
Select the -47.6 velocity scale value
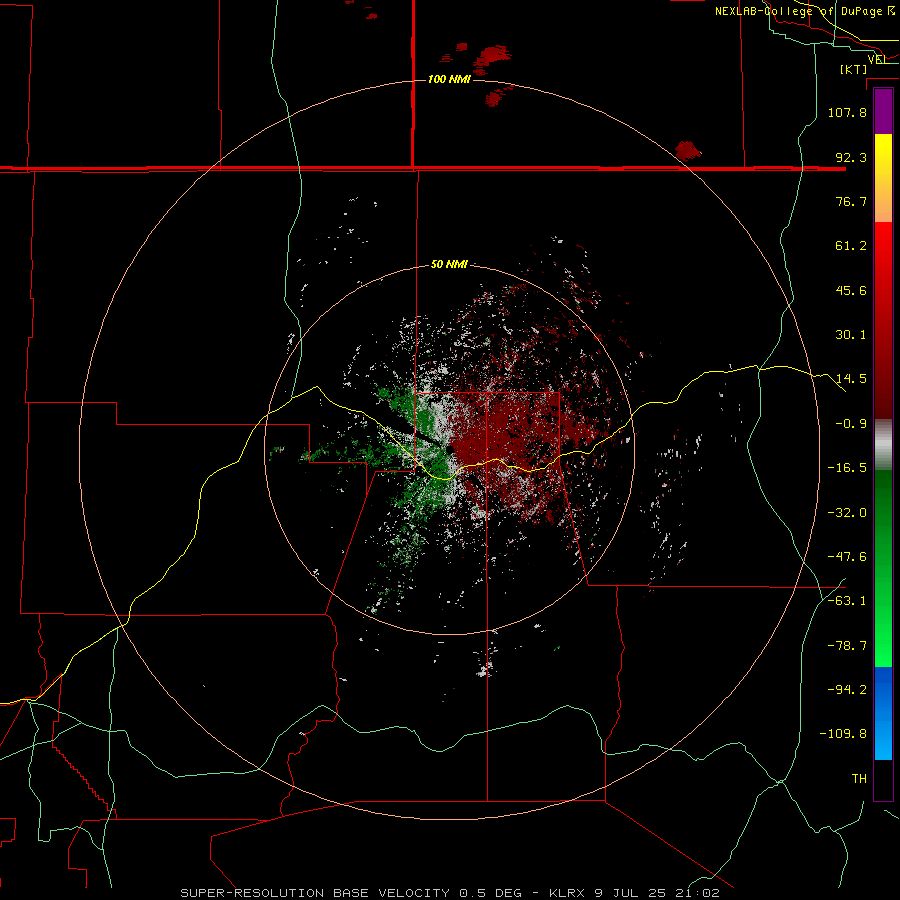click(847, 557)
